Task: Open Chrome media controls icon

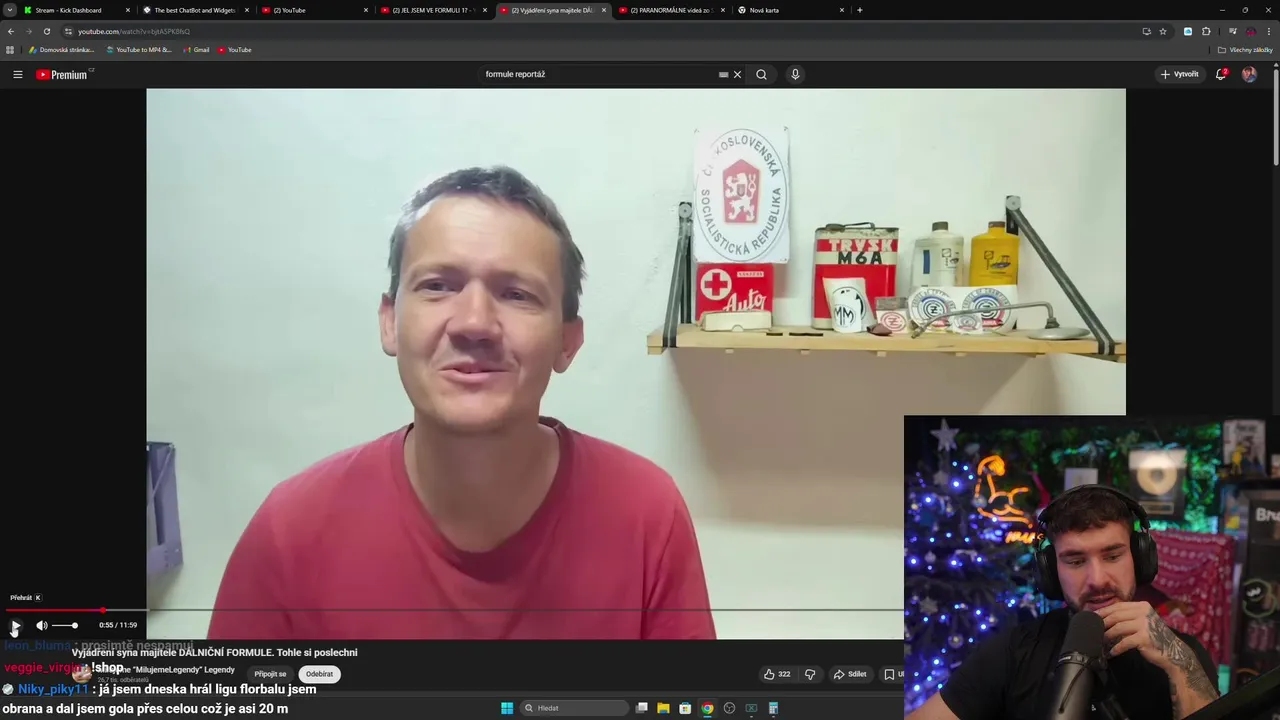Action: coord(1232,31)
